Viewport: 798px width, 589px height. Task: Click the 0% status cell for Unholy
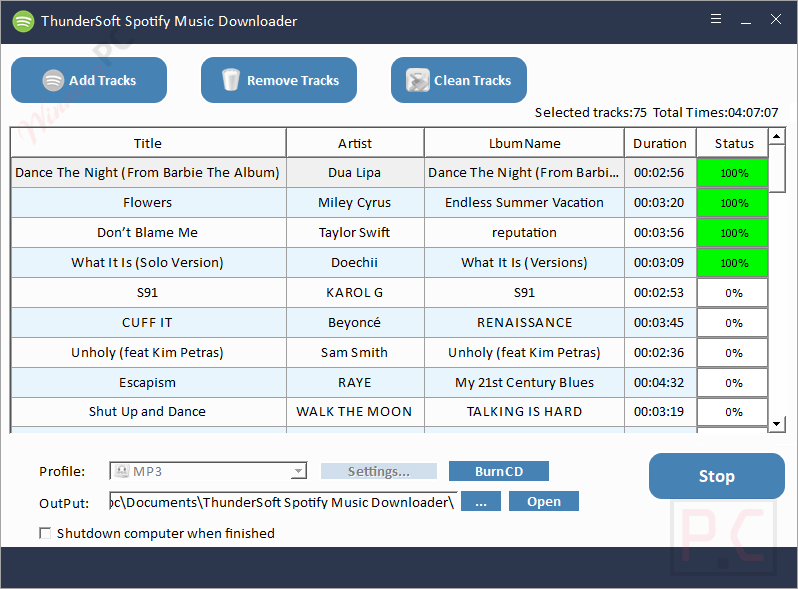pos(733,353)
